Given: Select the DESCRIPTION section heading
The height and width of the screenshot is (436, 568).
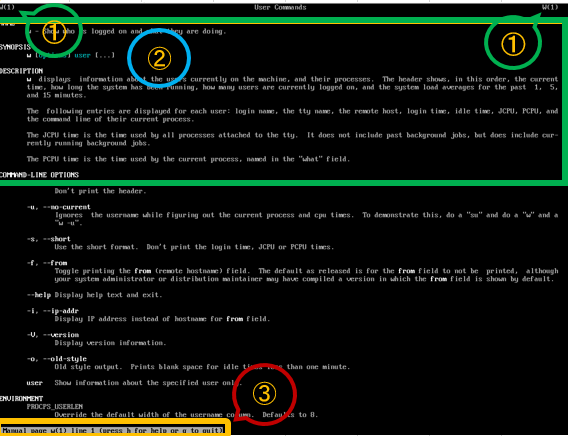Looking at the screenshot, I should tap(21, 71).
